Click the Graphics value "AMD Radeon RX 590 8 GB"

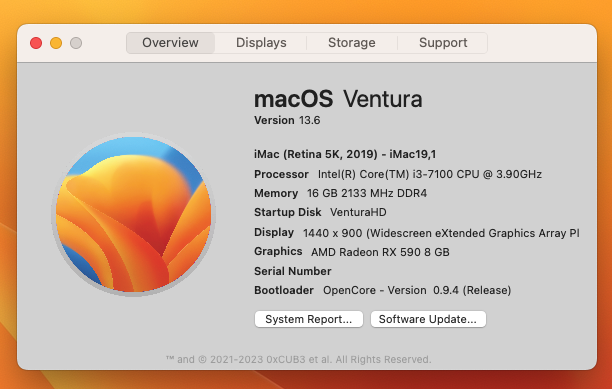[380, 252]
